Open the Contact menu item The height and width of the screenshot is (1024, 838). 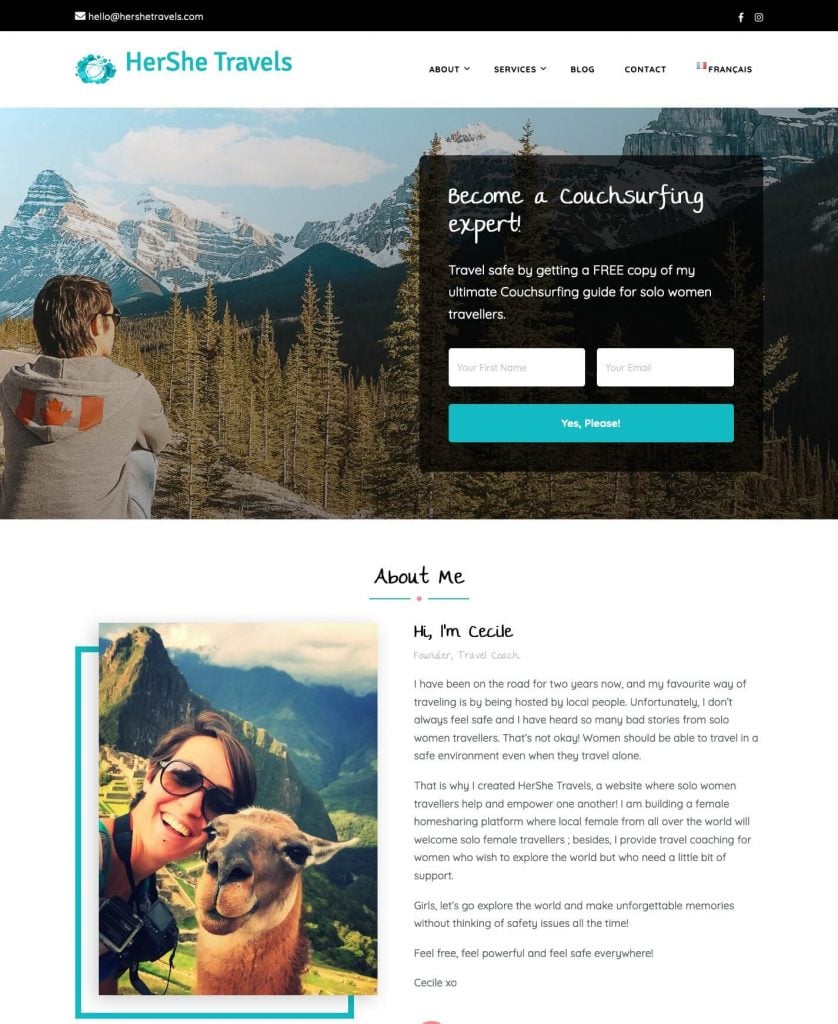coord(645,69)
